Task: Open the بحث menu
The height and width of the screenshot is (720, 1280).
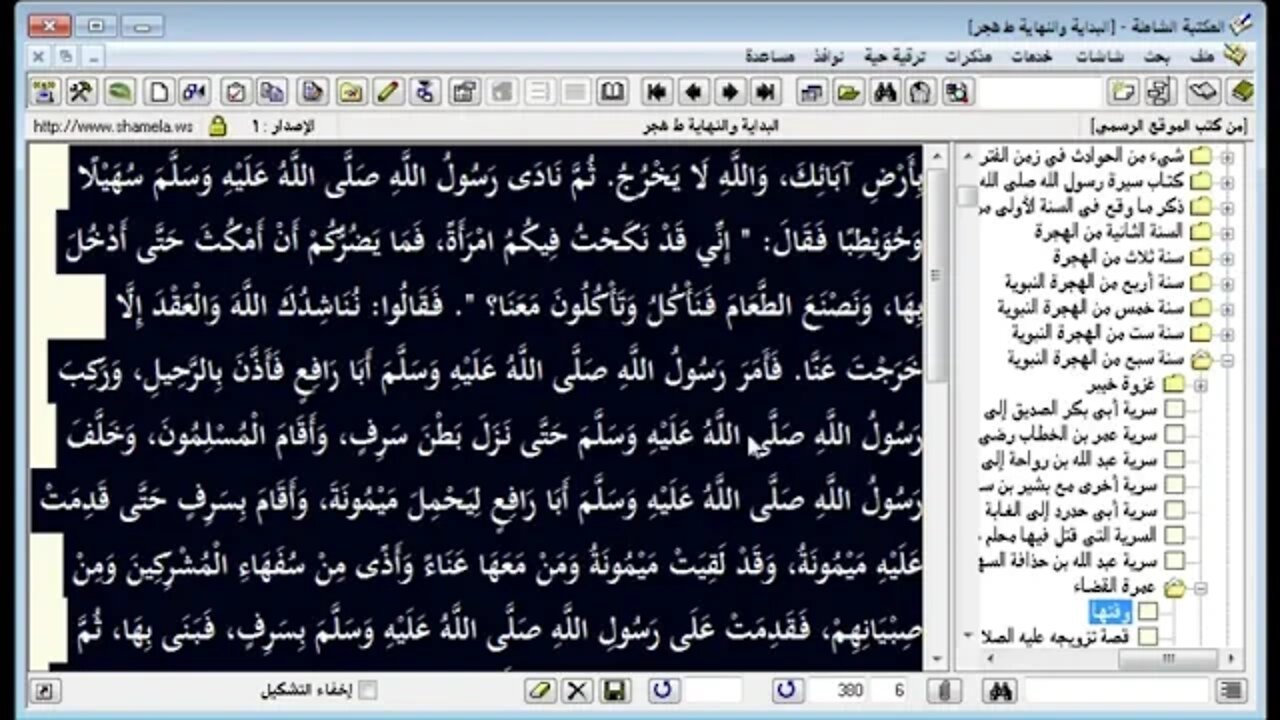Action: pyautogui.click(x=1156, y=57)
